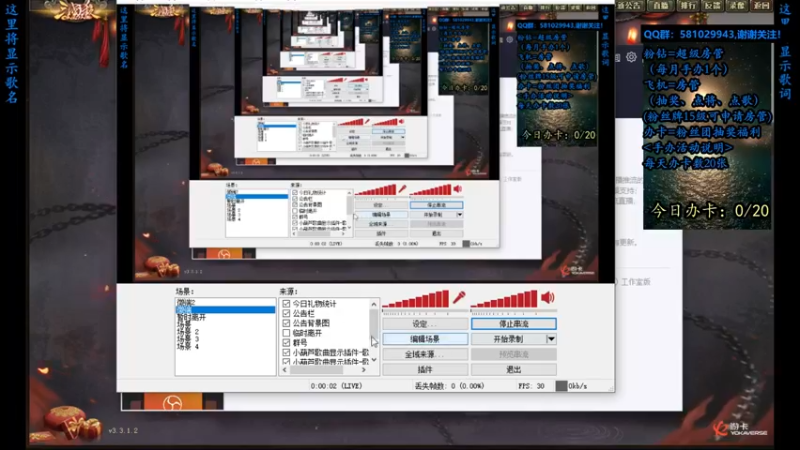800x450 pixels.
Task: Click the up arrow of the sources scrollbar
Action: pos(374,304)
